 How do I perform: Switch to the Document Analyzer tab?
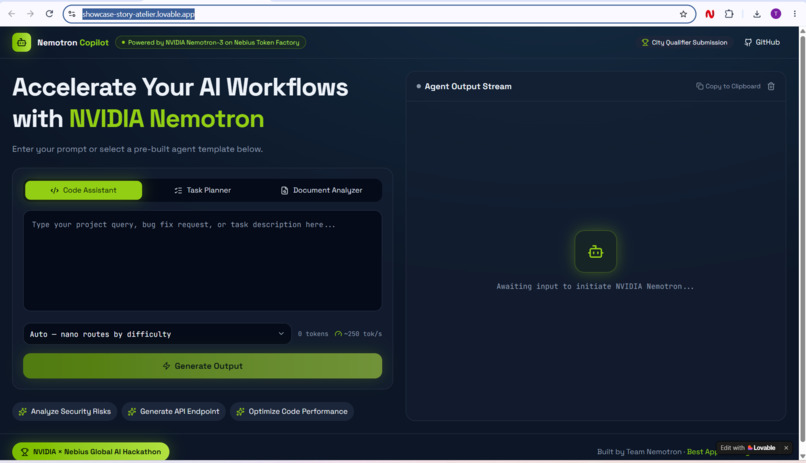pyautogui.click(x=321, y=190)
